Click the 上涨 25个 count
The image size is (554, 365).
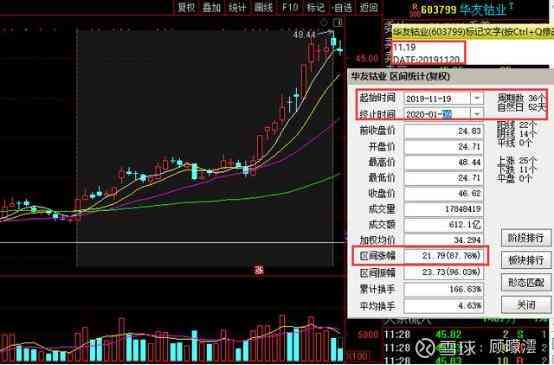tap(517, 161)
